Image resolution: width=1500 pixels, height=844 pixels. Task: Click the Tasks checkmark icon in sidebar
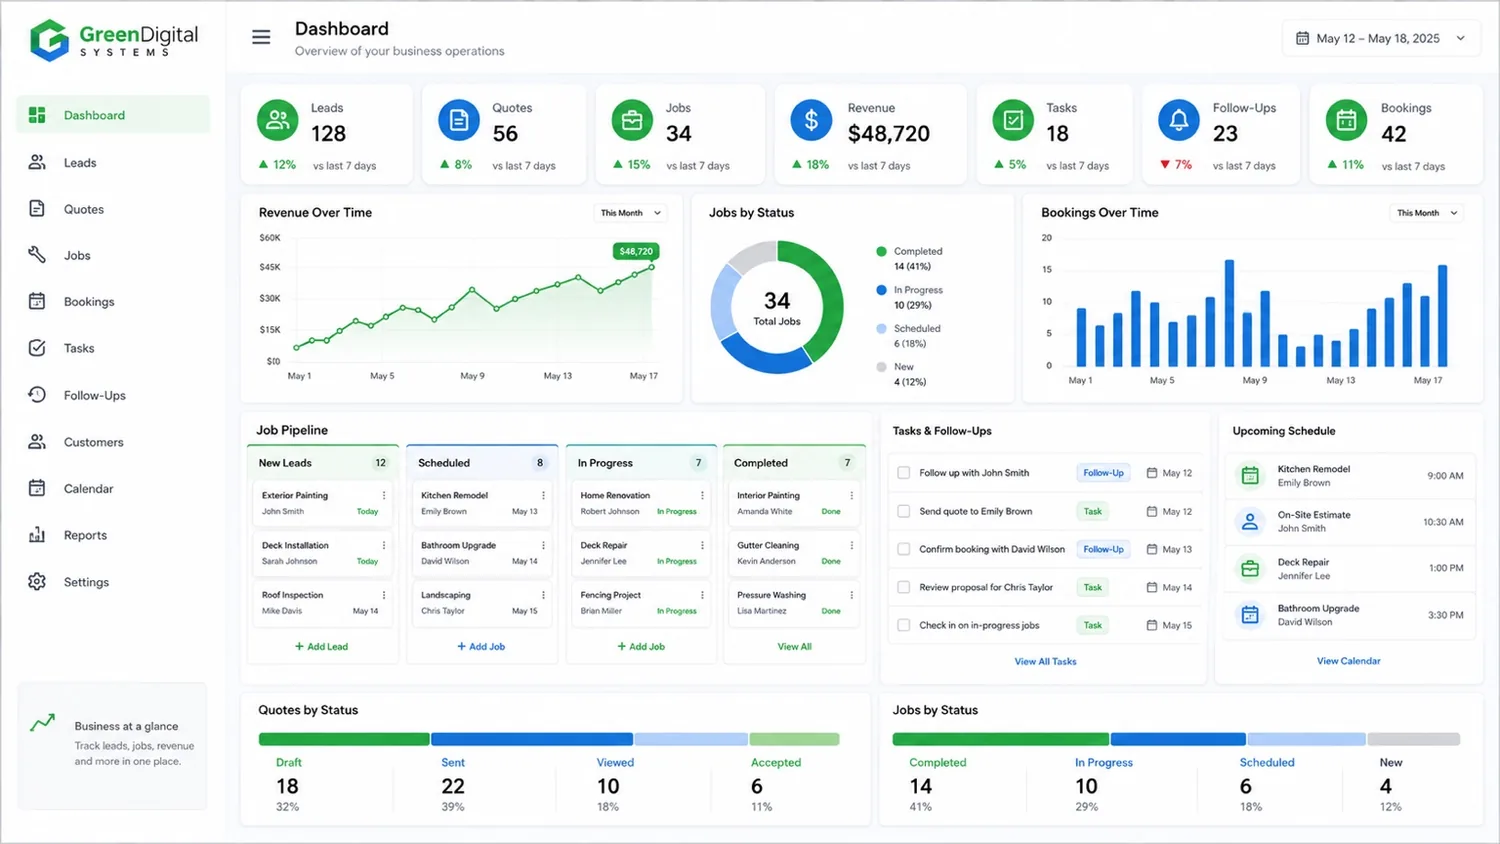pos(37,348)
